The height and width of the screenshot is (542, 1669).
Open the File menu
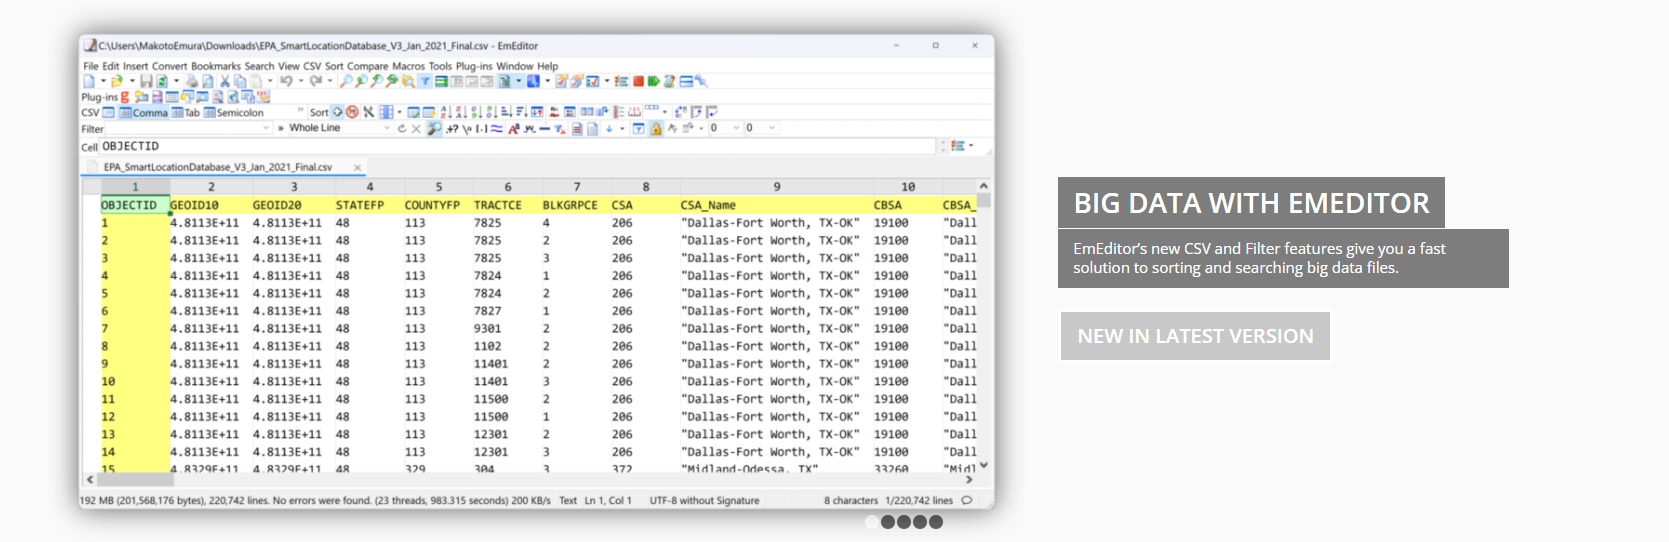click(x=90, y=66)
